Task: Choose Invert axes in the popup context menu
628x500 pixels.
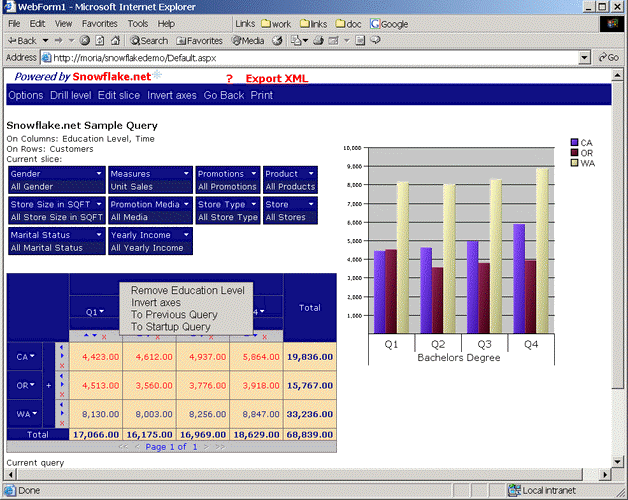Action: 156,302
